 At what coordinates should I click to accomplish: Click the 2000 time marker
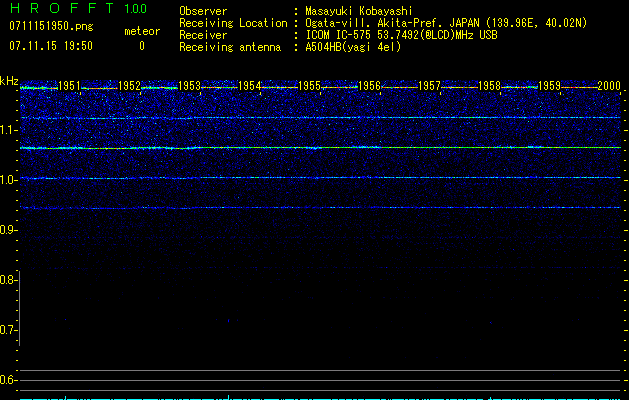click(609, 87)
